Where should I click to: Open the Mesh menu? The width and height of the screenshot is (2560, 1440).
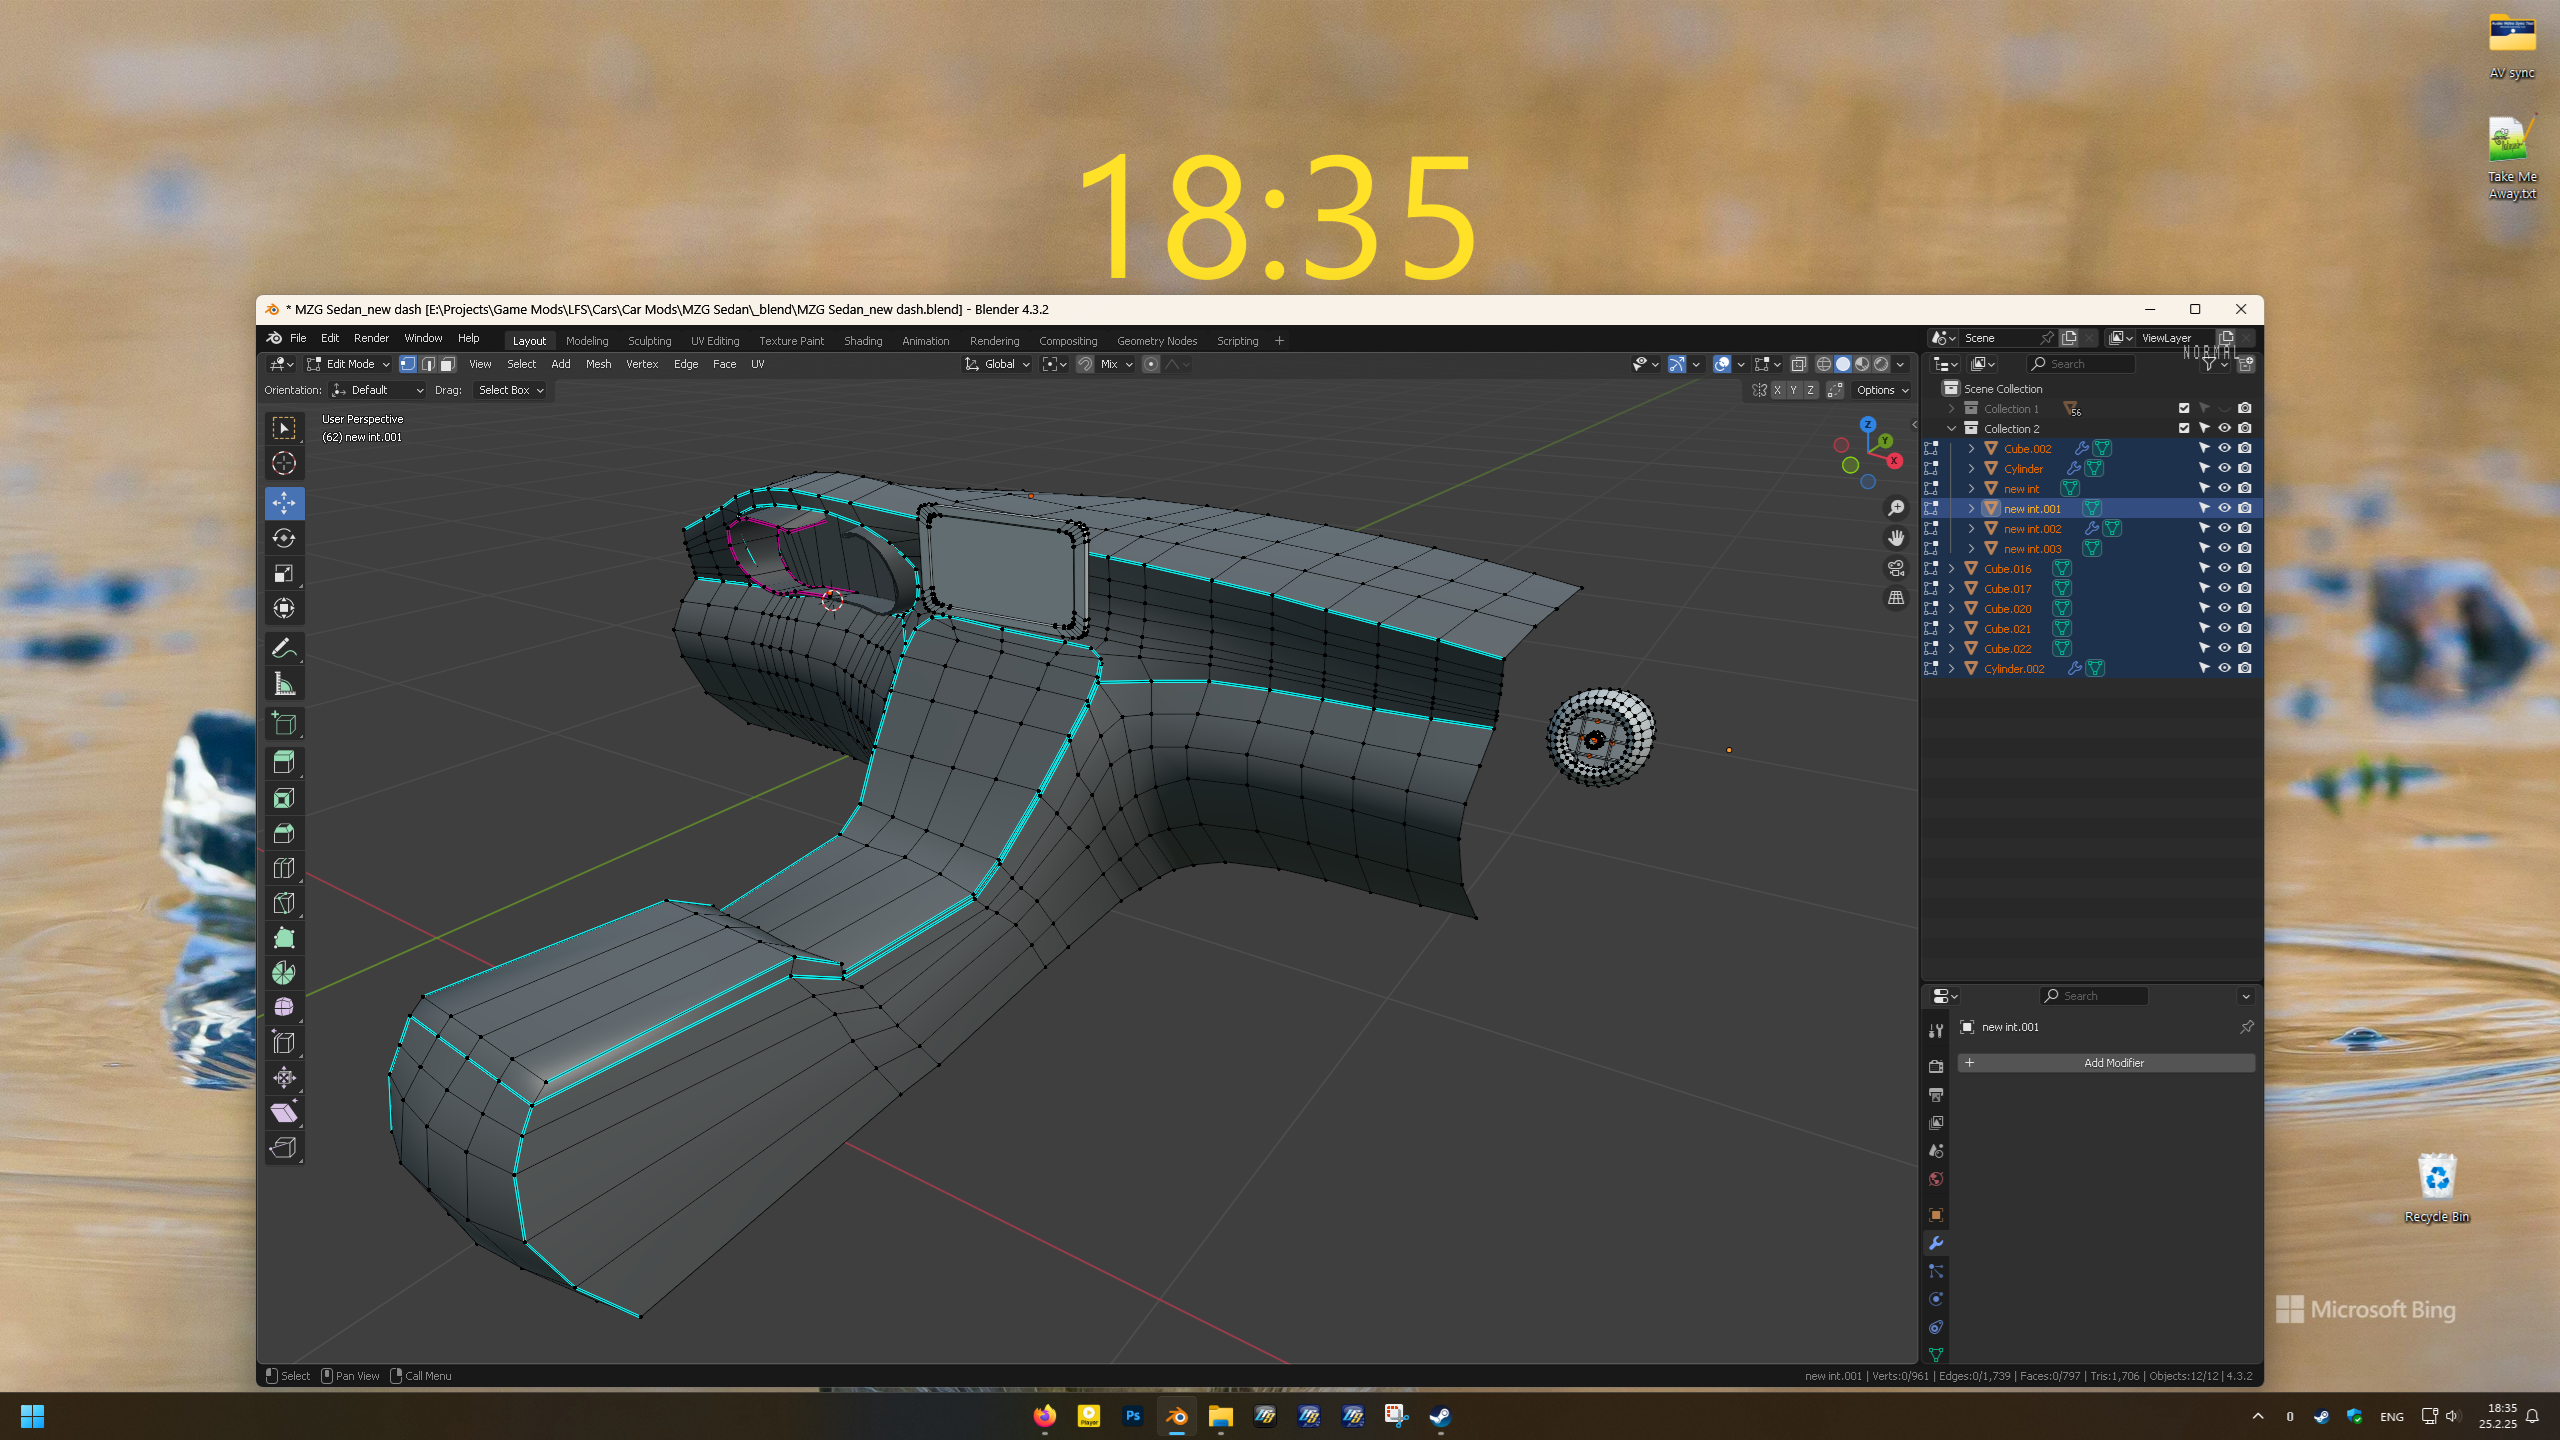coord(598,364)
